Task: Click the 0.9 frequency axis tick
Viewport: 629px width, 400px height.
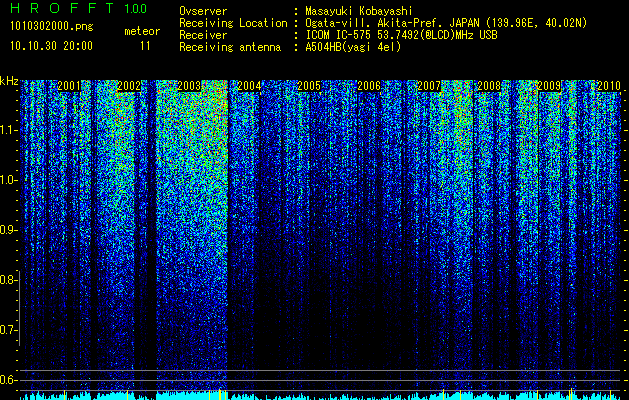Action: click(8, 230)
